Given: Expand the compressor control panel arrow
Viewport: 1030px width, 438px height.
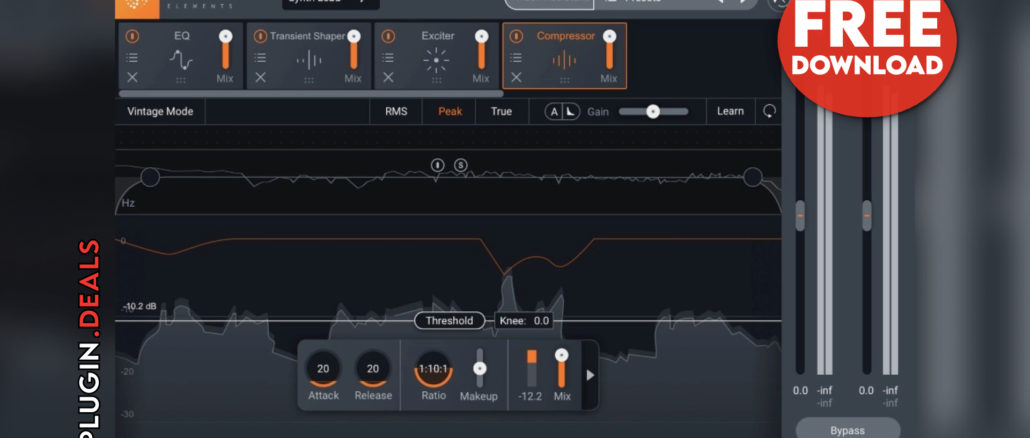Looking at the screenshot, I should click(590, 375).
